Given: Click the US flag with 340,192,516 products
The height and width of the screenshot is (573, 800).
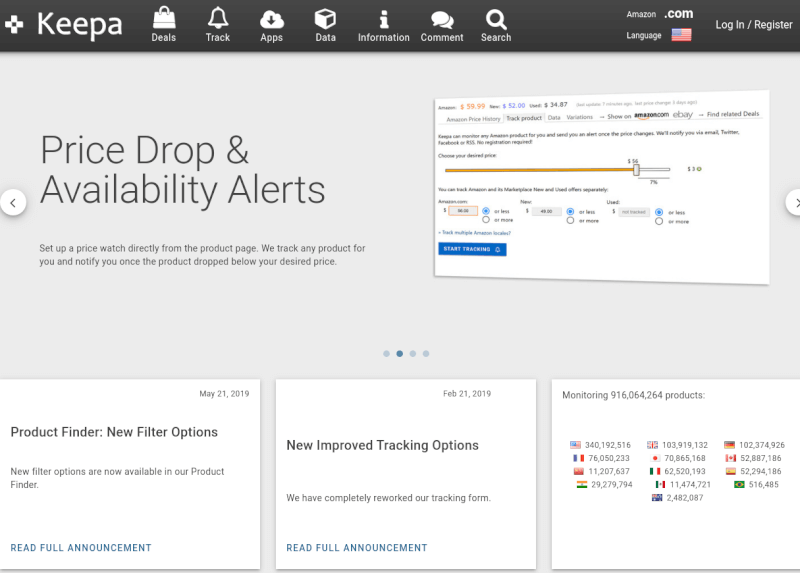Looking at the screenshot, I should [x=576, y=445].
